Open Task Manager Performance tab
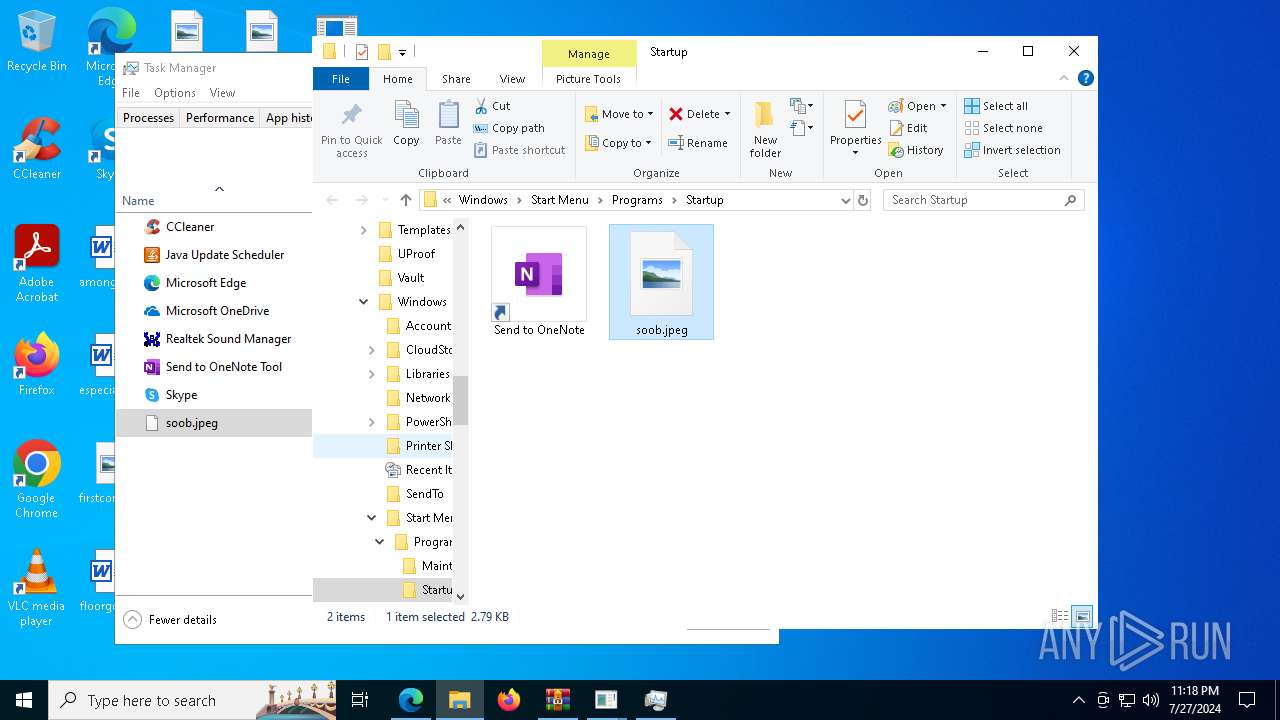The image size is (1280, 720). click(220, 118)
